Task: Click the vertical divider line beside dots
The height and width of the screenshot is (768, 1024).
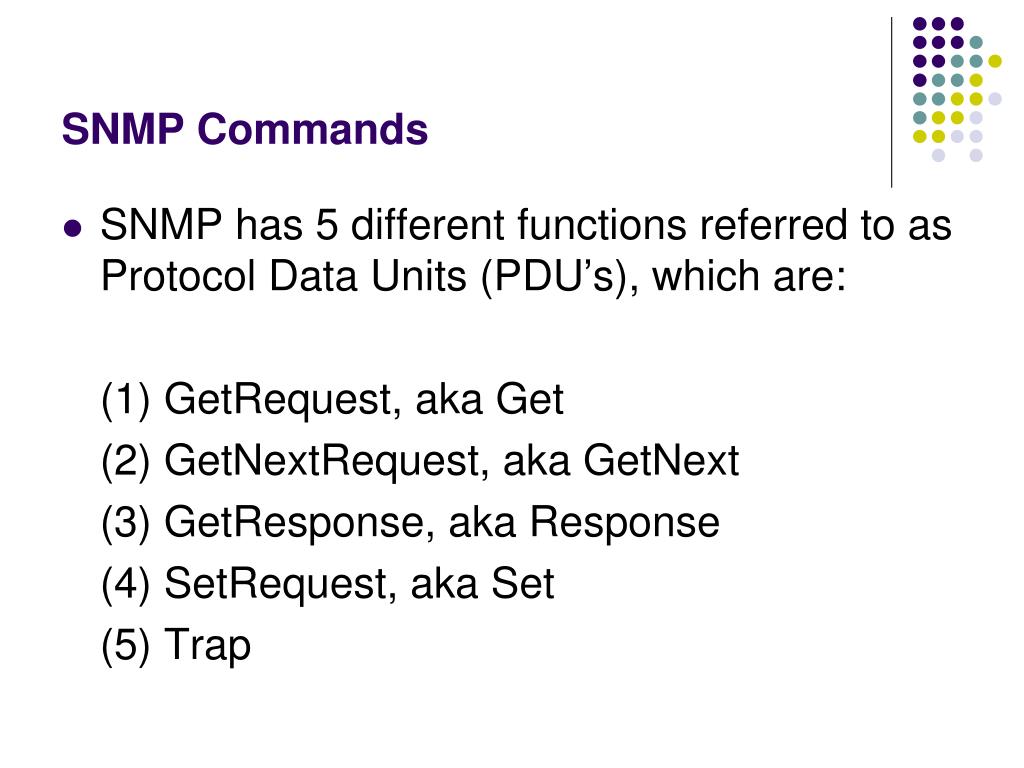Action: pos(891,103)
